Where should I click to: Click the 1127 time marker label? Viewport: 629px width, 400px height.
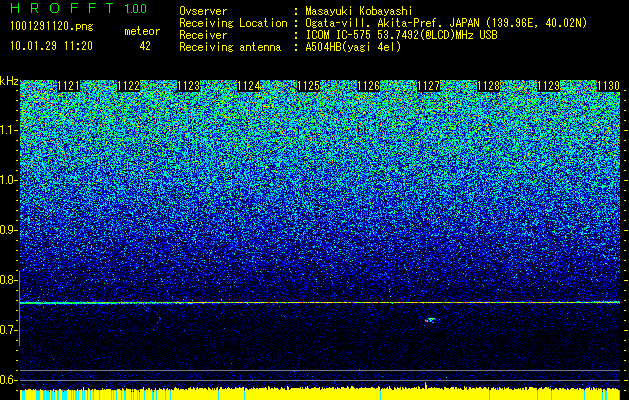click(428, 86)
